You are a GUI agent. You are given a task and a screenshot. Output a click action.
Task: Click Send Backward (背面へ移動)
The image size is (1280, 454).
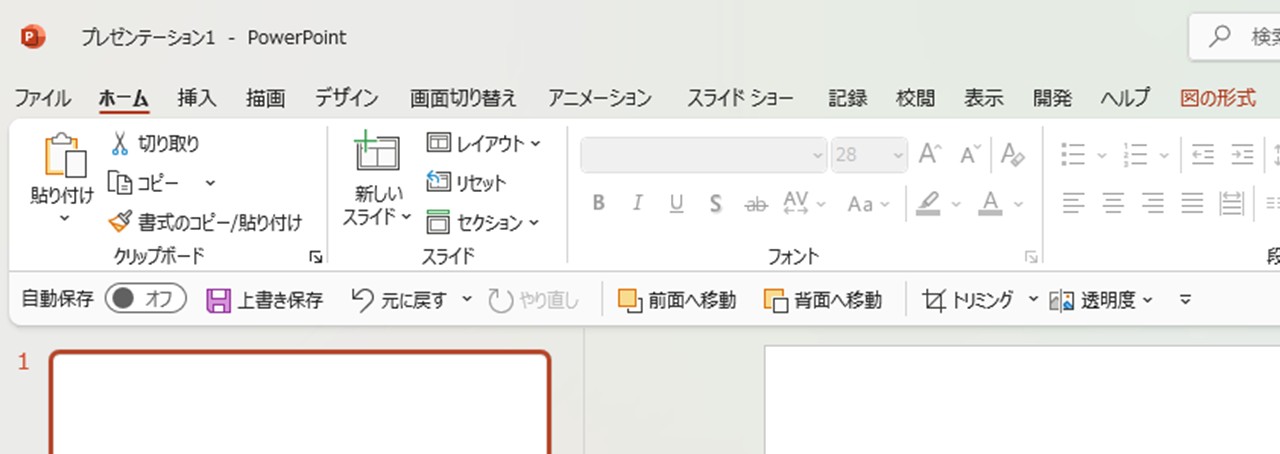823,299
